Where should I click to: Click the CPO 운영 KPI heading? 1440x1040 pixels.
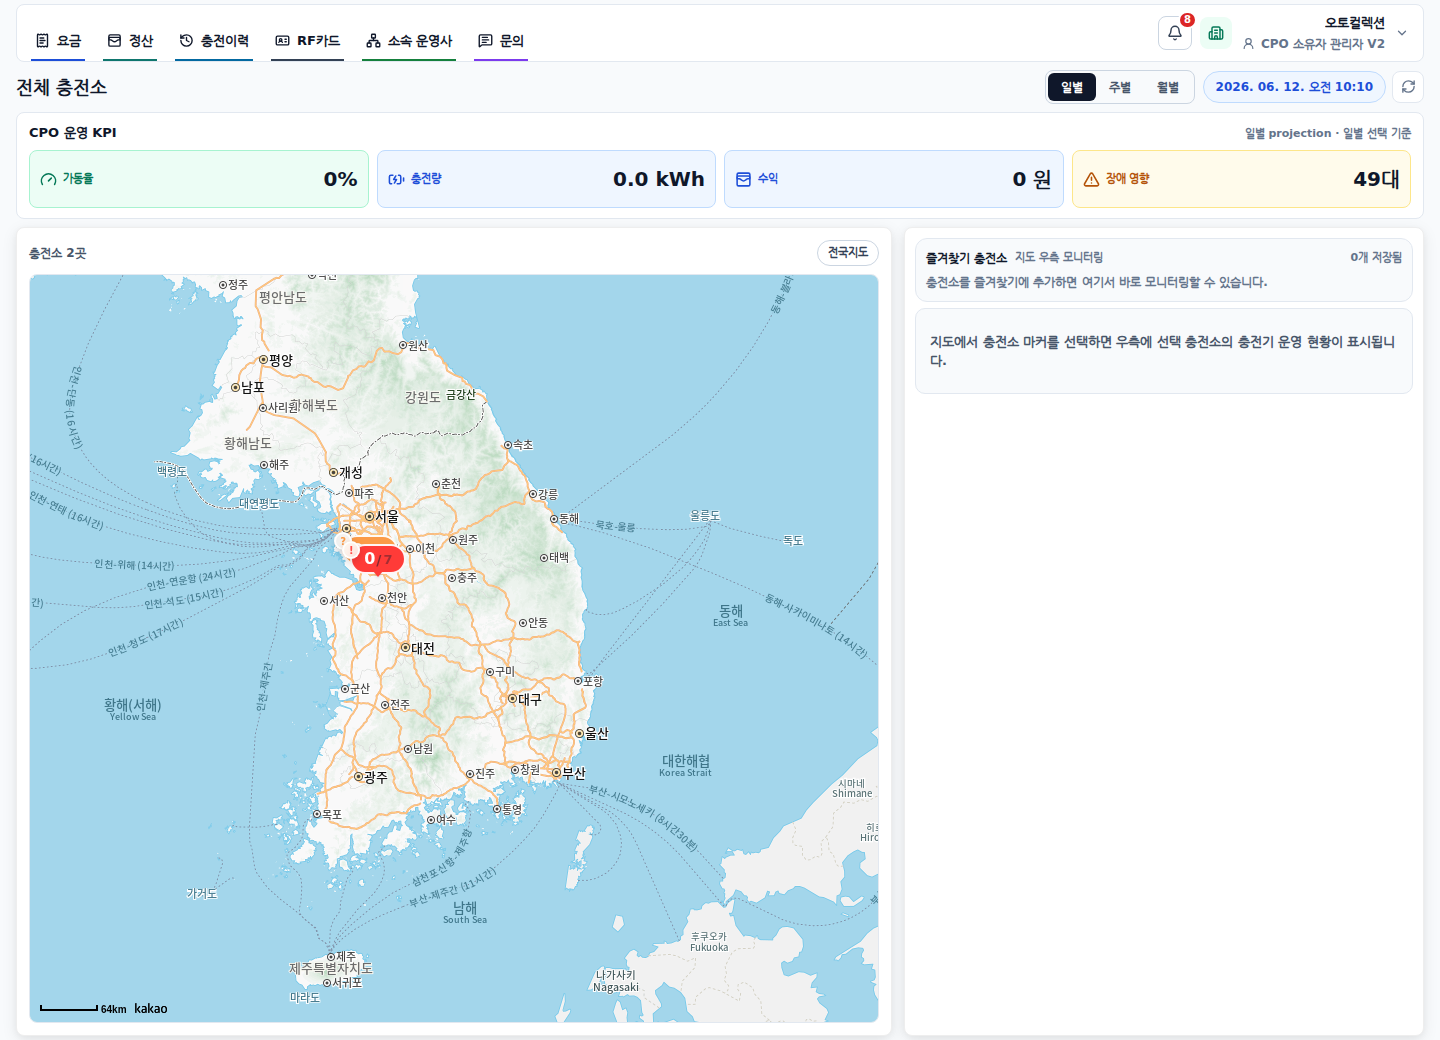click(73, 132)
